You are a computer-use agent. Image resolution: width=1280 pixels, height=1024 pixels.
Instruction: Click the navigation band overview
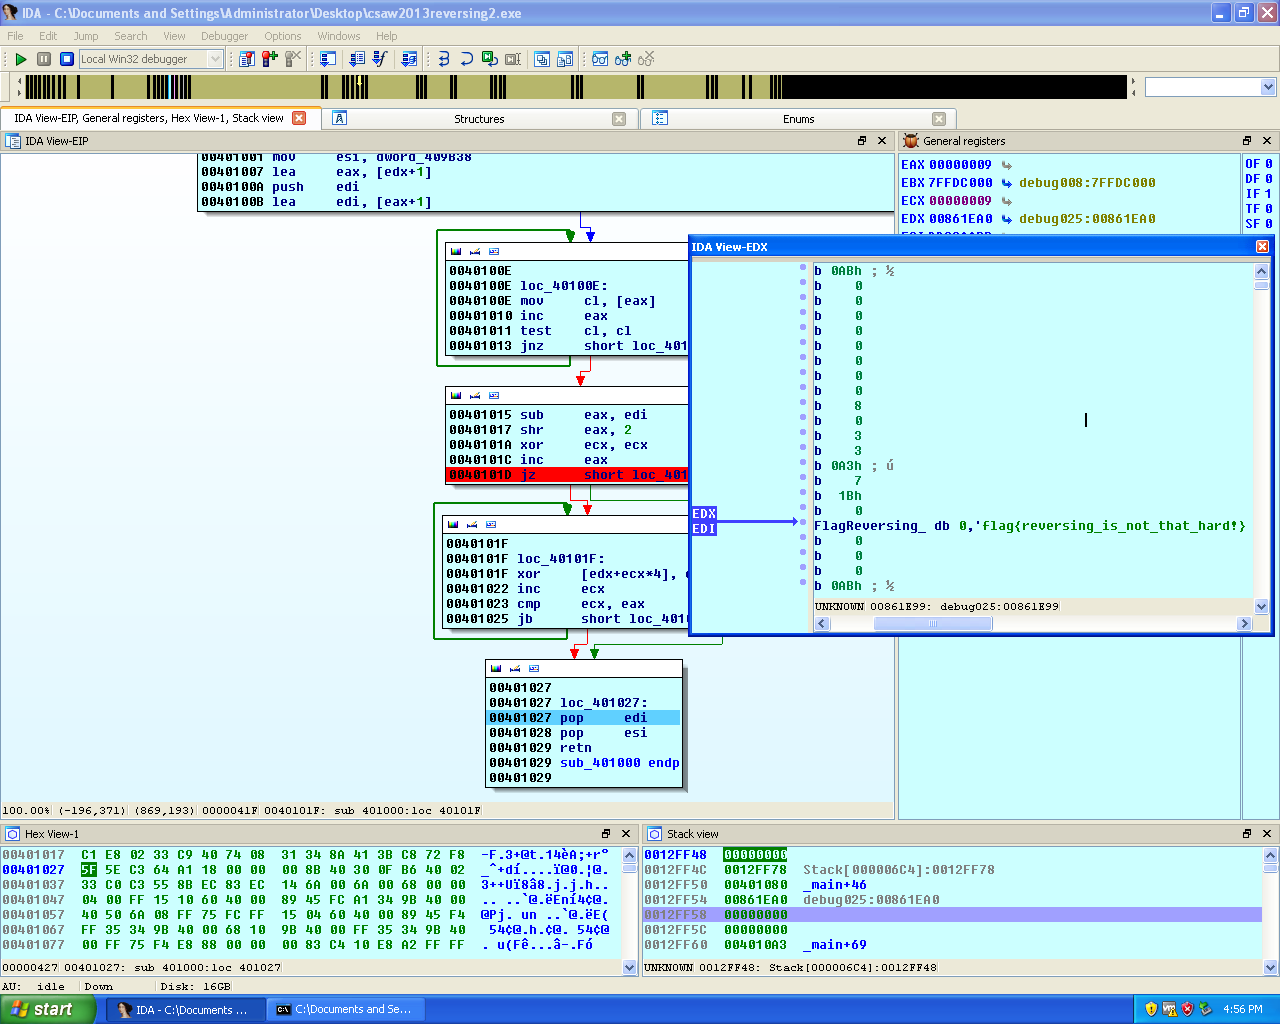[575, 87]
